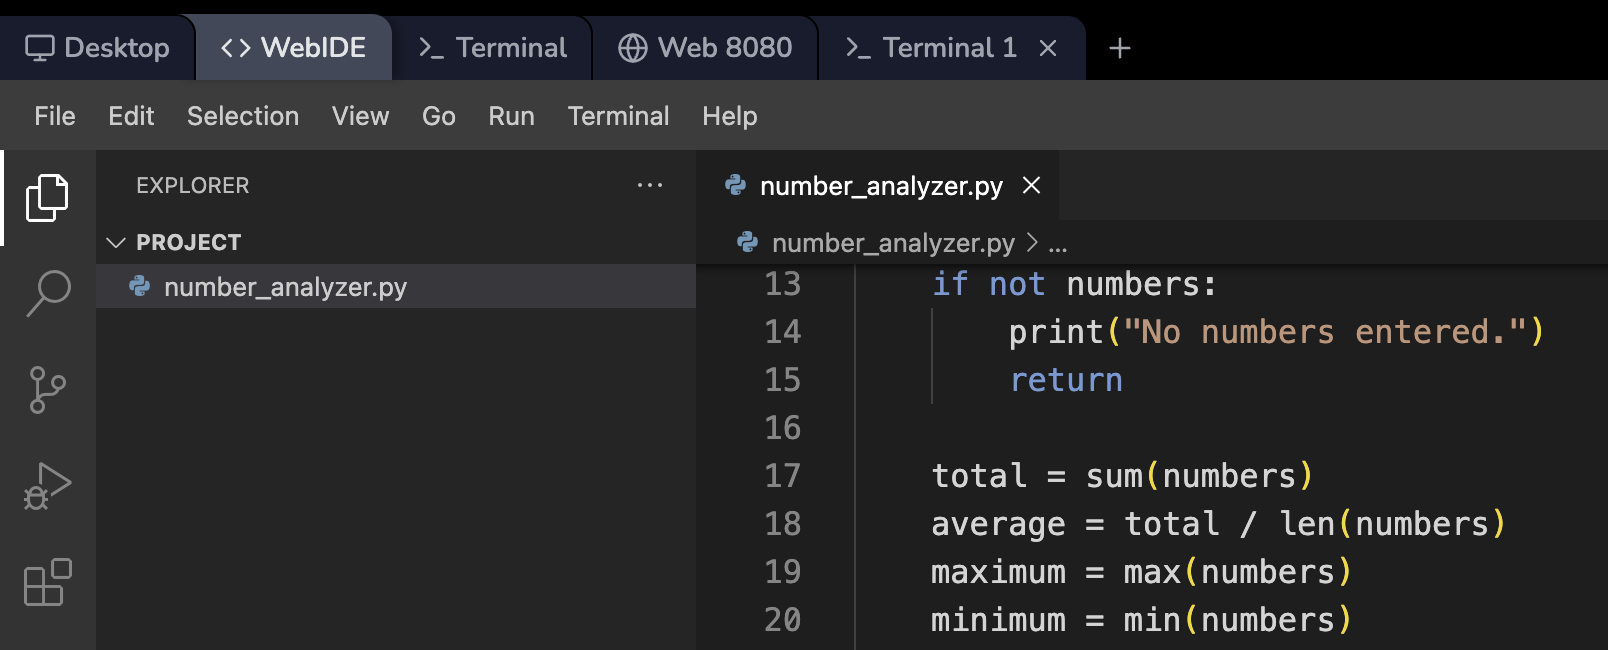
Task: Expand breadcrumb chevron after number_analyzer.py
Action: tap(1033, 242)
